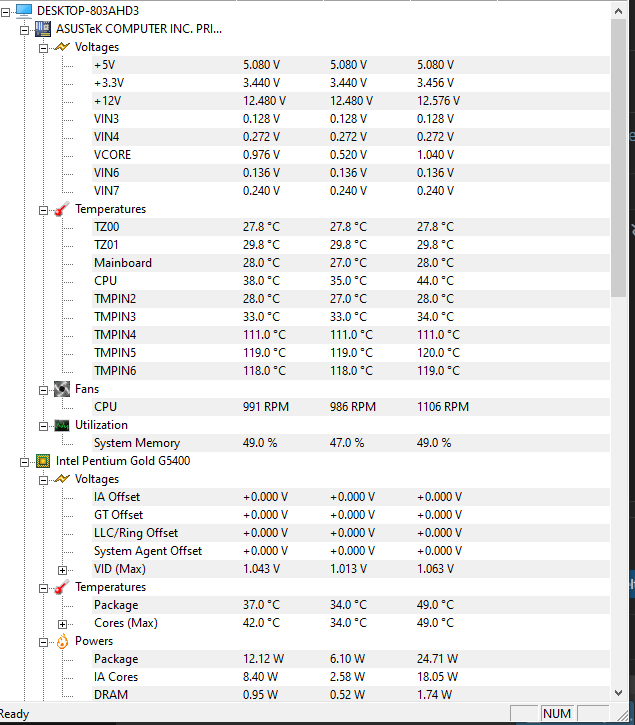Select the System Agent Offset row
Screen dimensions: 635x725
click(x=351, y=551)
